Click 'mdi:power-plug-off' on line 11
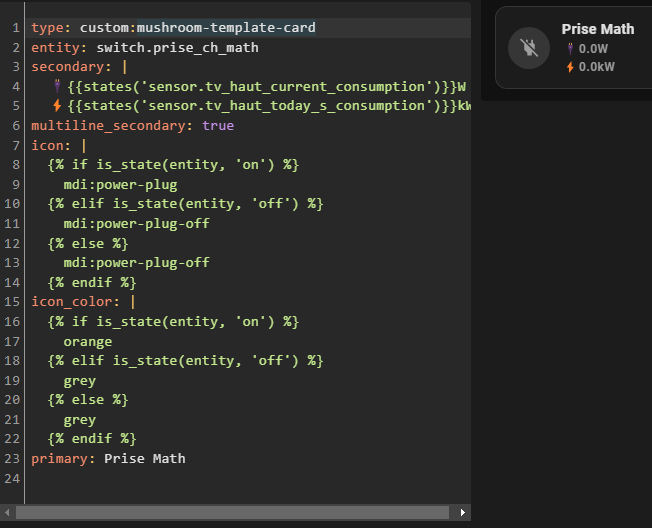652x528 pixels. pyautogui.click(x=136, y=224)
